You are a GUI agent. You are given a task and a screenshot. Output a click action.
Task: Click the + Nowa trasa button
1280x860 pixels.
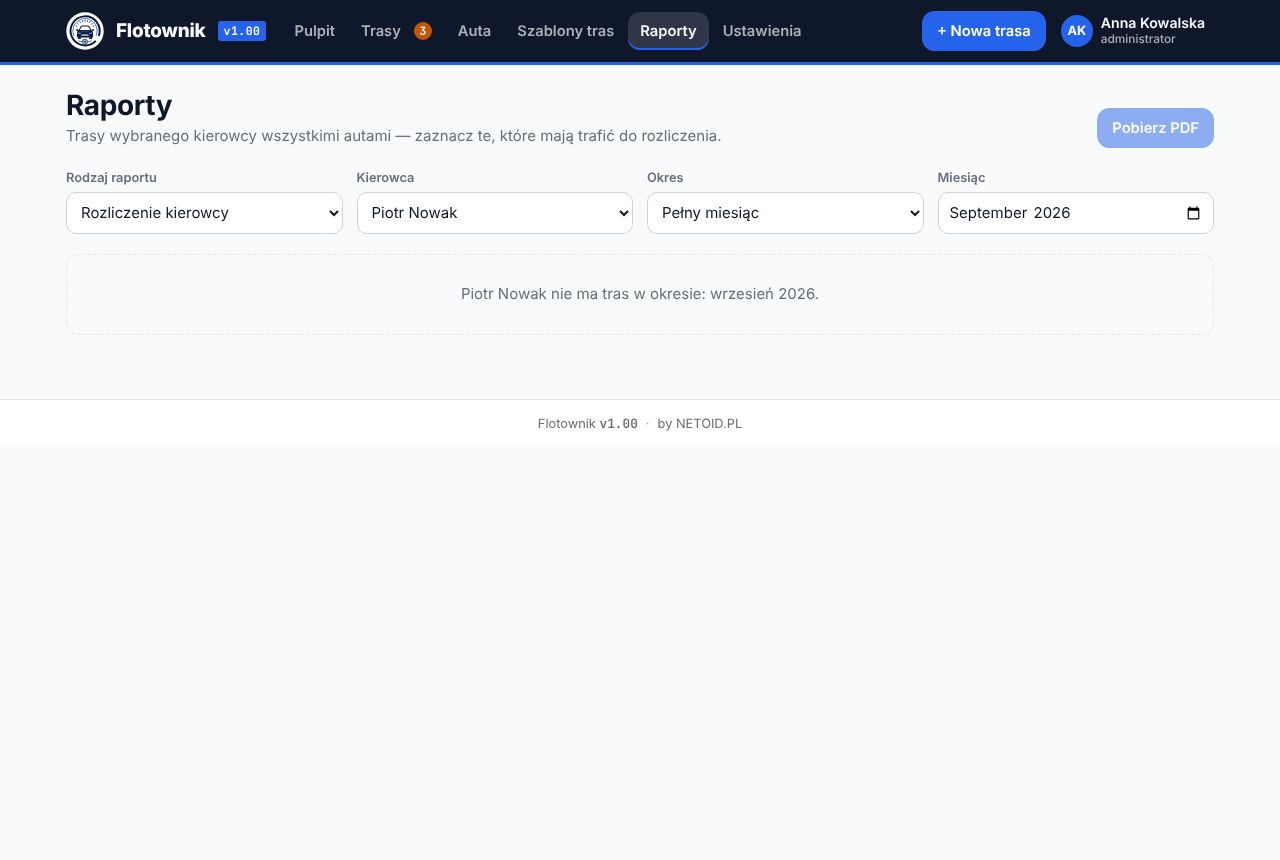coord(984,31)
